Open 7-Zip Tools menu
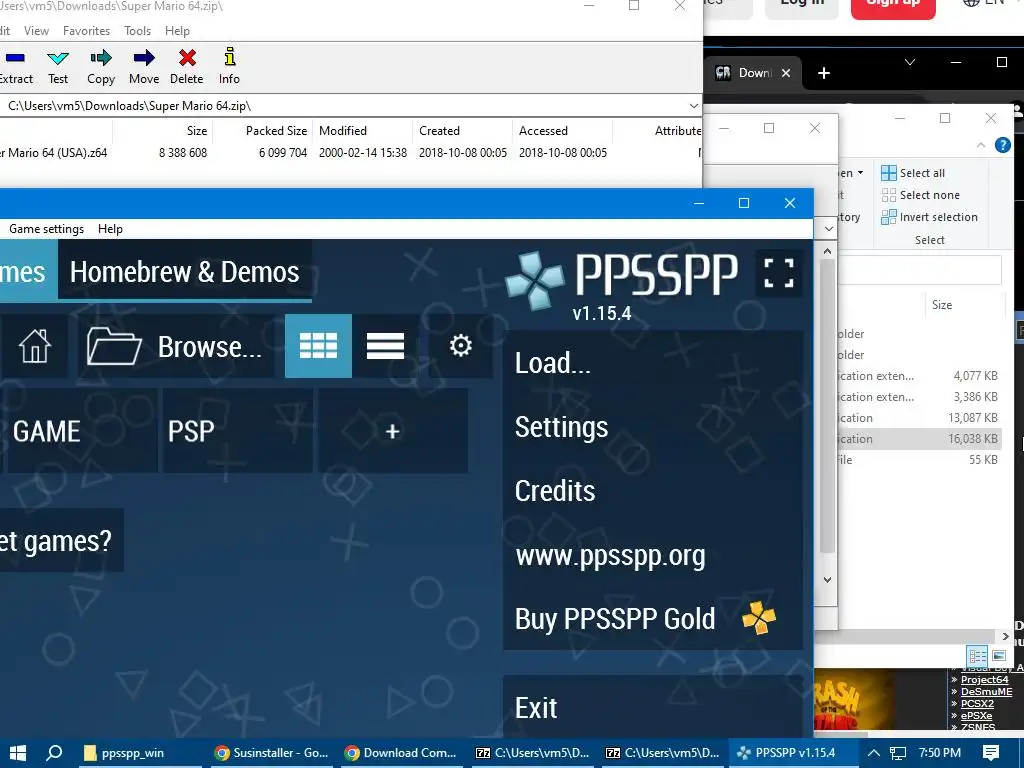Screen dimensions: 1024x768 137,31
